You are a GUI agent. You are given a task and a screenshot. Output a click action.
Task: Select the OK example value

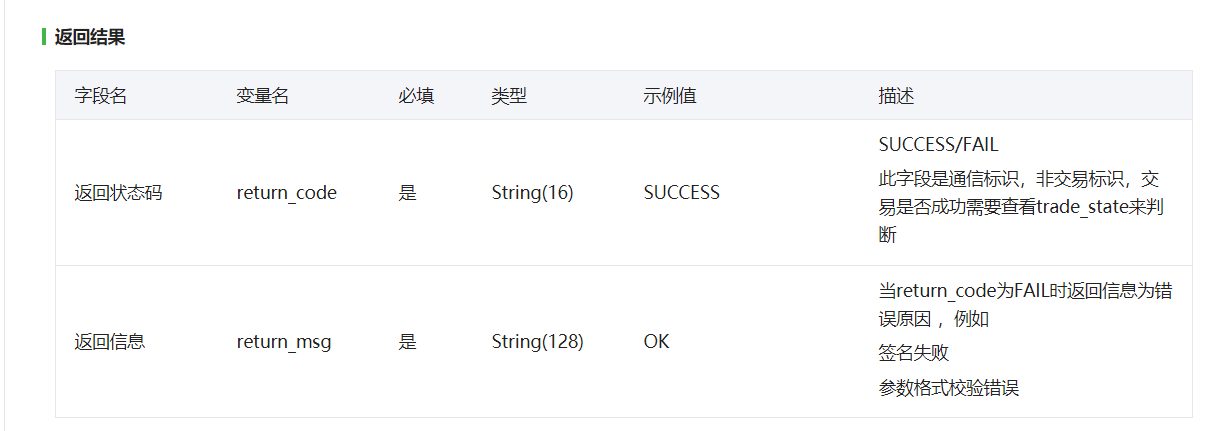click(x=656, y=341)
